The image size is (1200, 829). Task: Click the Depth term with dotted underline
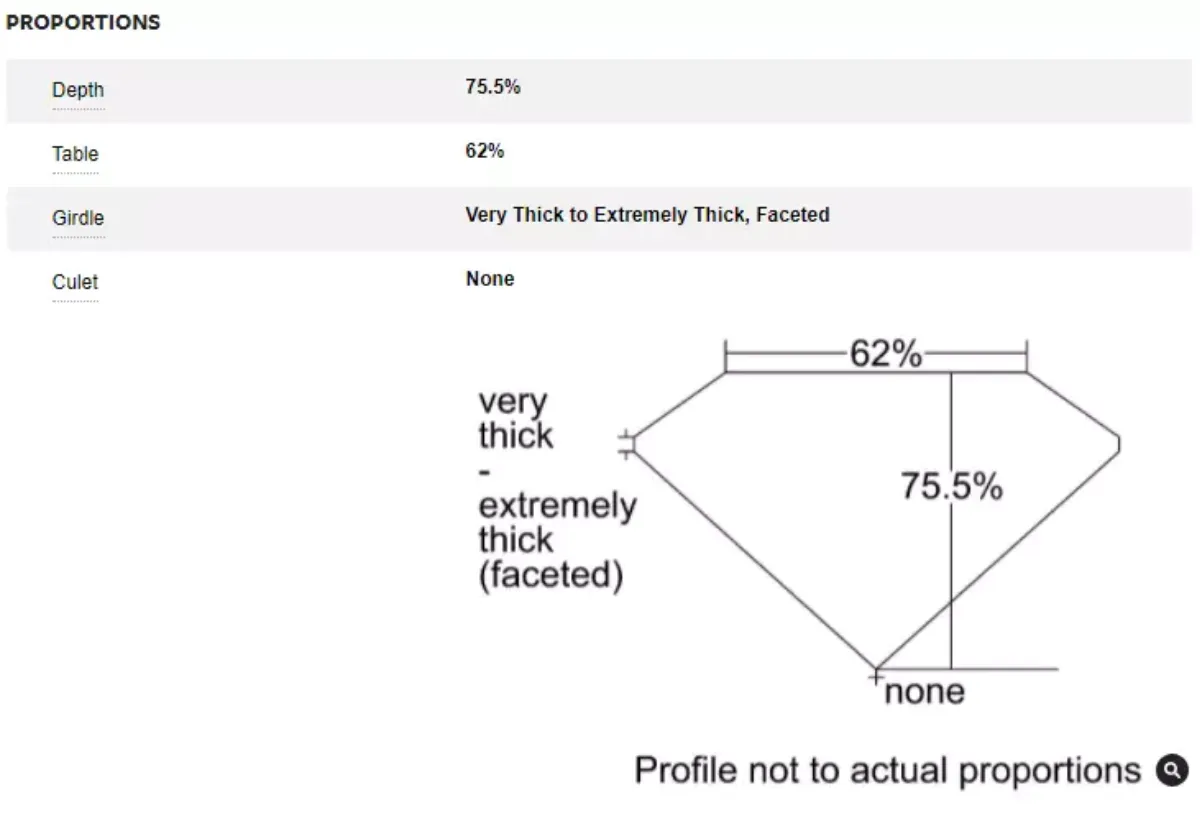pos(78,90)
